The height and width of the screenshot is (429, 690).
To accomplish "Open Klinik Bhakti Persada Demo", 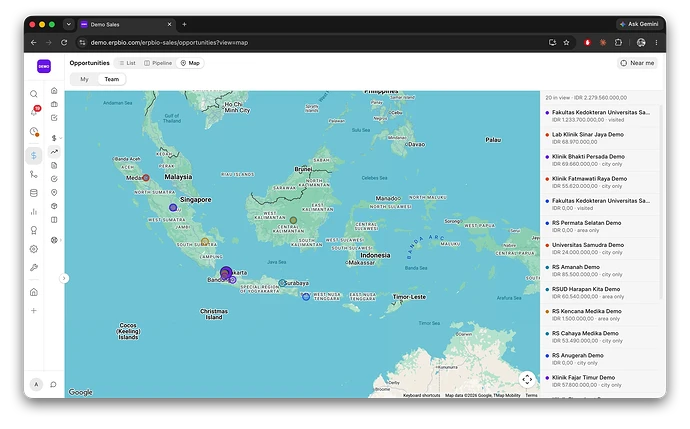I will tap(601, 160).
